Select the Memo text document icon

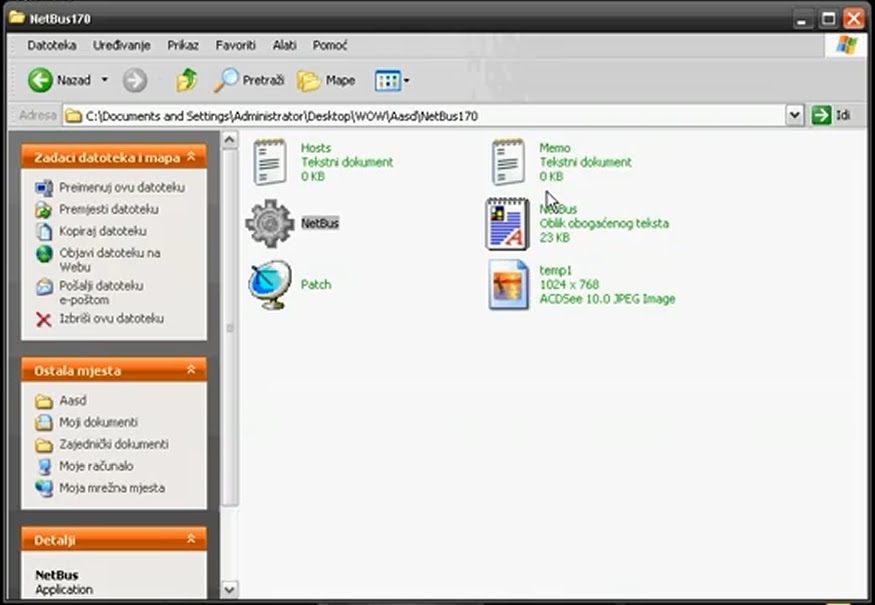[x=508, y=162]
